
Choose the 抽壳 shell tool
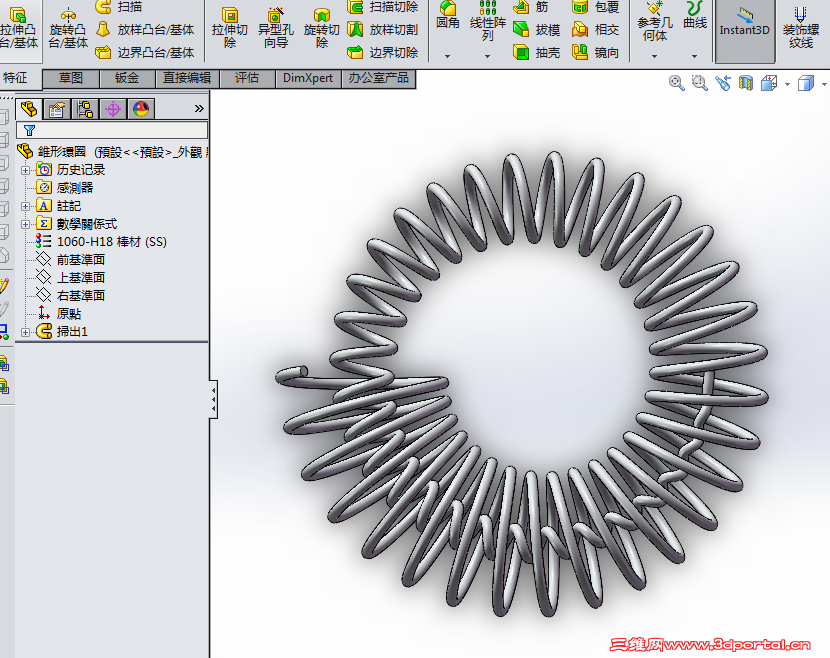pos(537,52)
